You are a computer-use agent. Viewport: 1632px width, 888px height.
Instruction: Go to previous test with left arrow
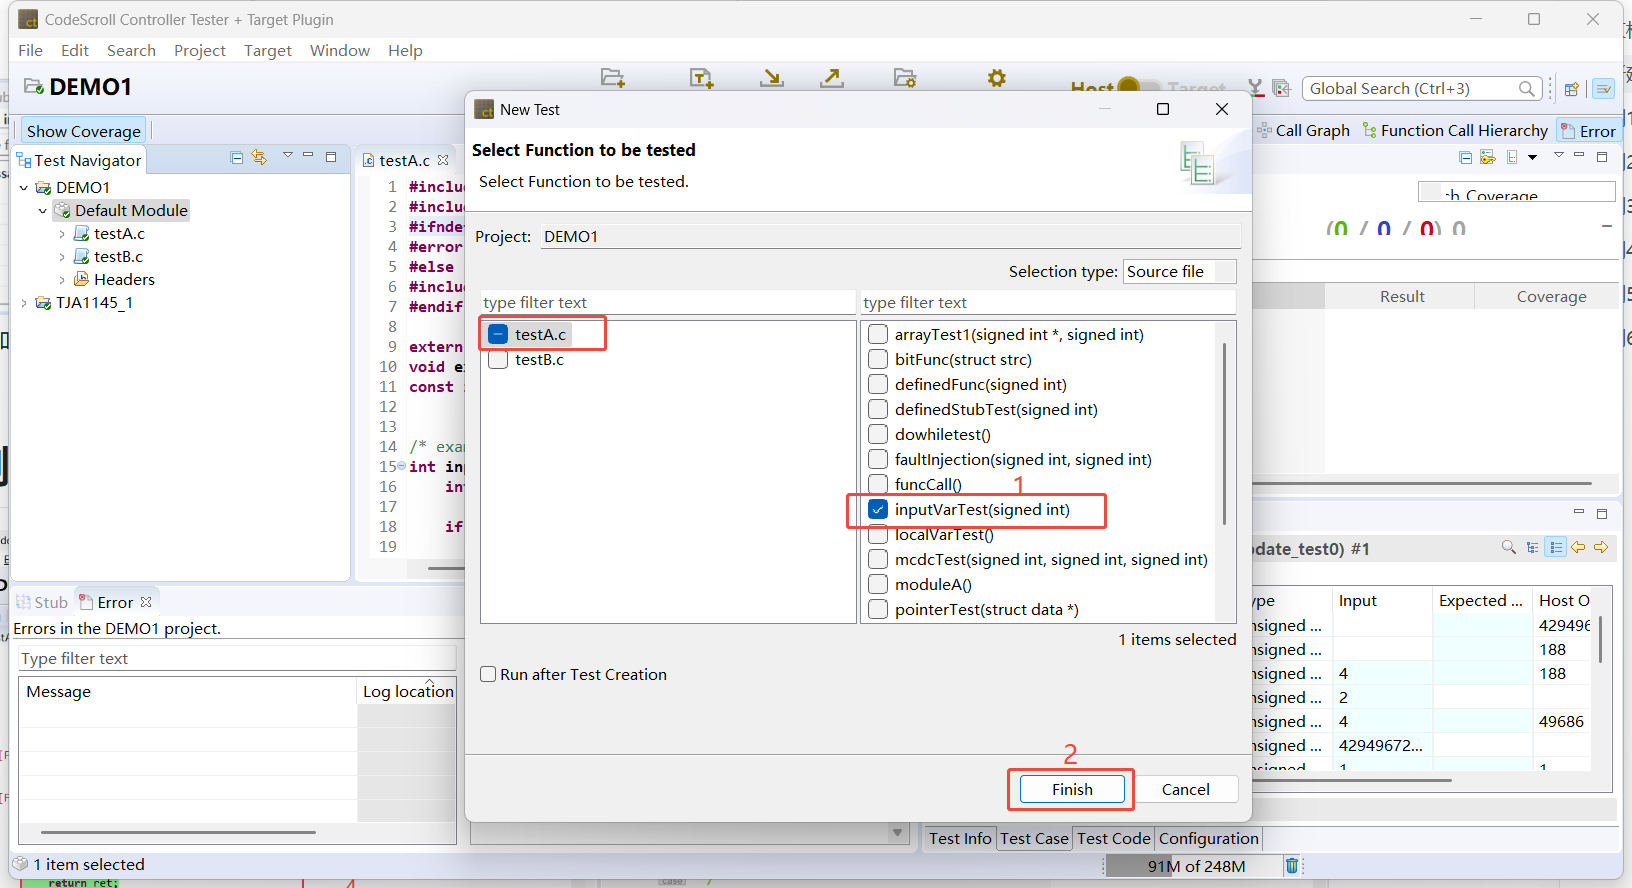1578,547
